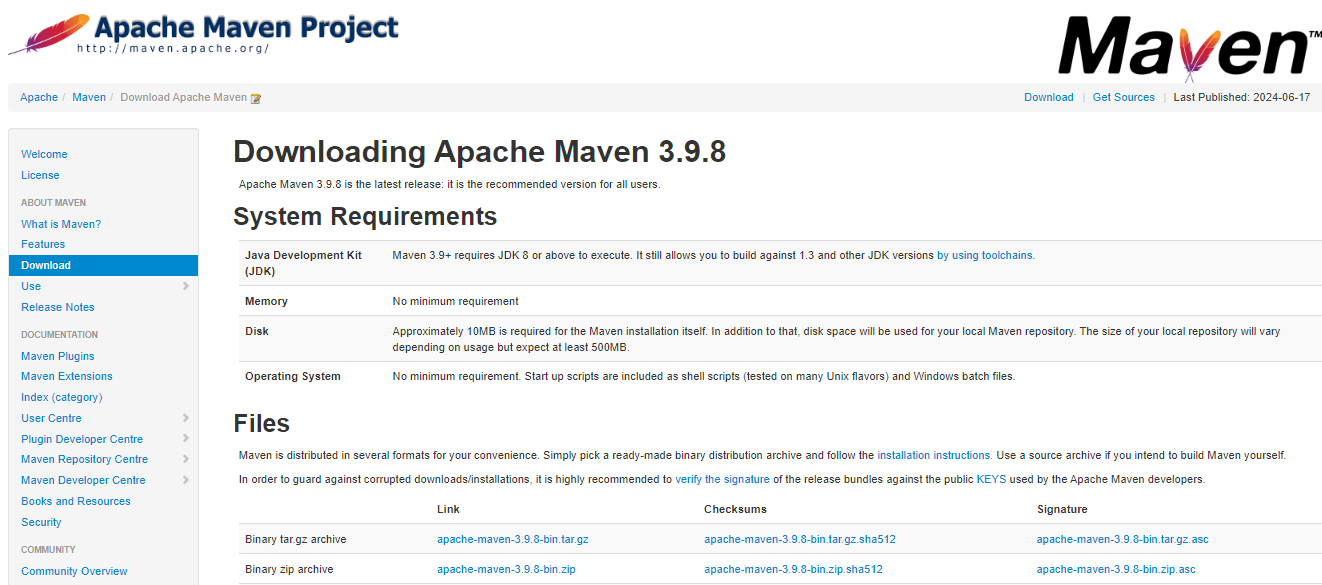Screen dimensions: 1322x585
Task: Select Maven Plugins in the sidebar
Action: (57, 356)
